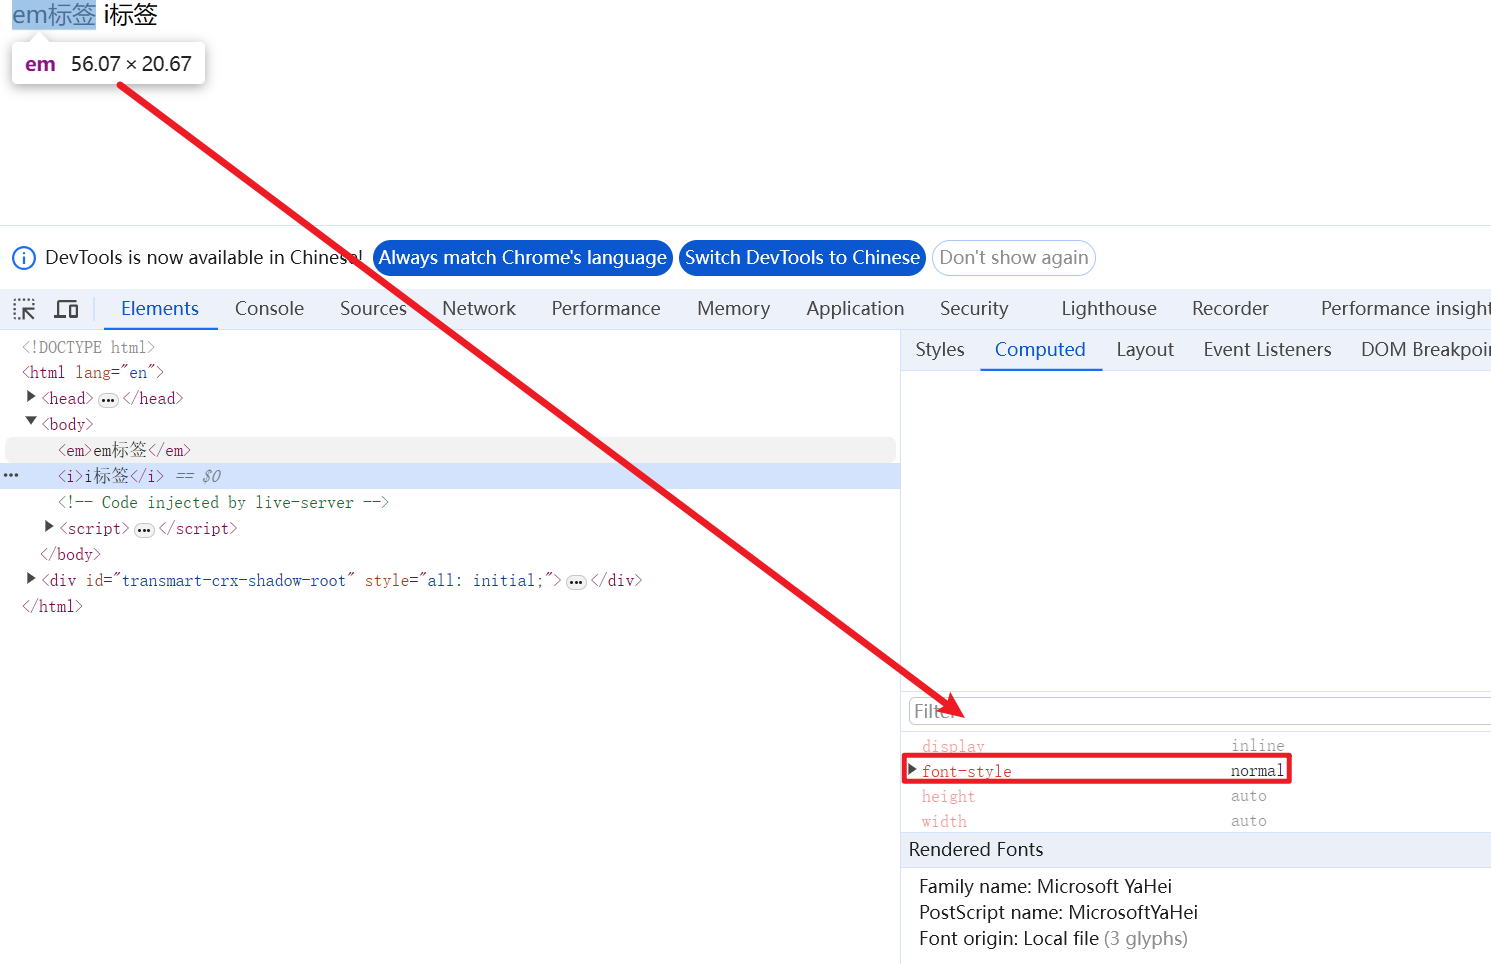Click the Rendered Fonts section header
1491x964 pixels.
1196,850
